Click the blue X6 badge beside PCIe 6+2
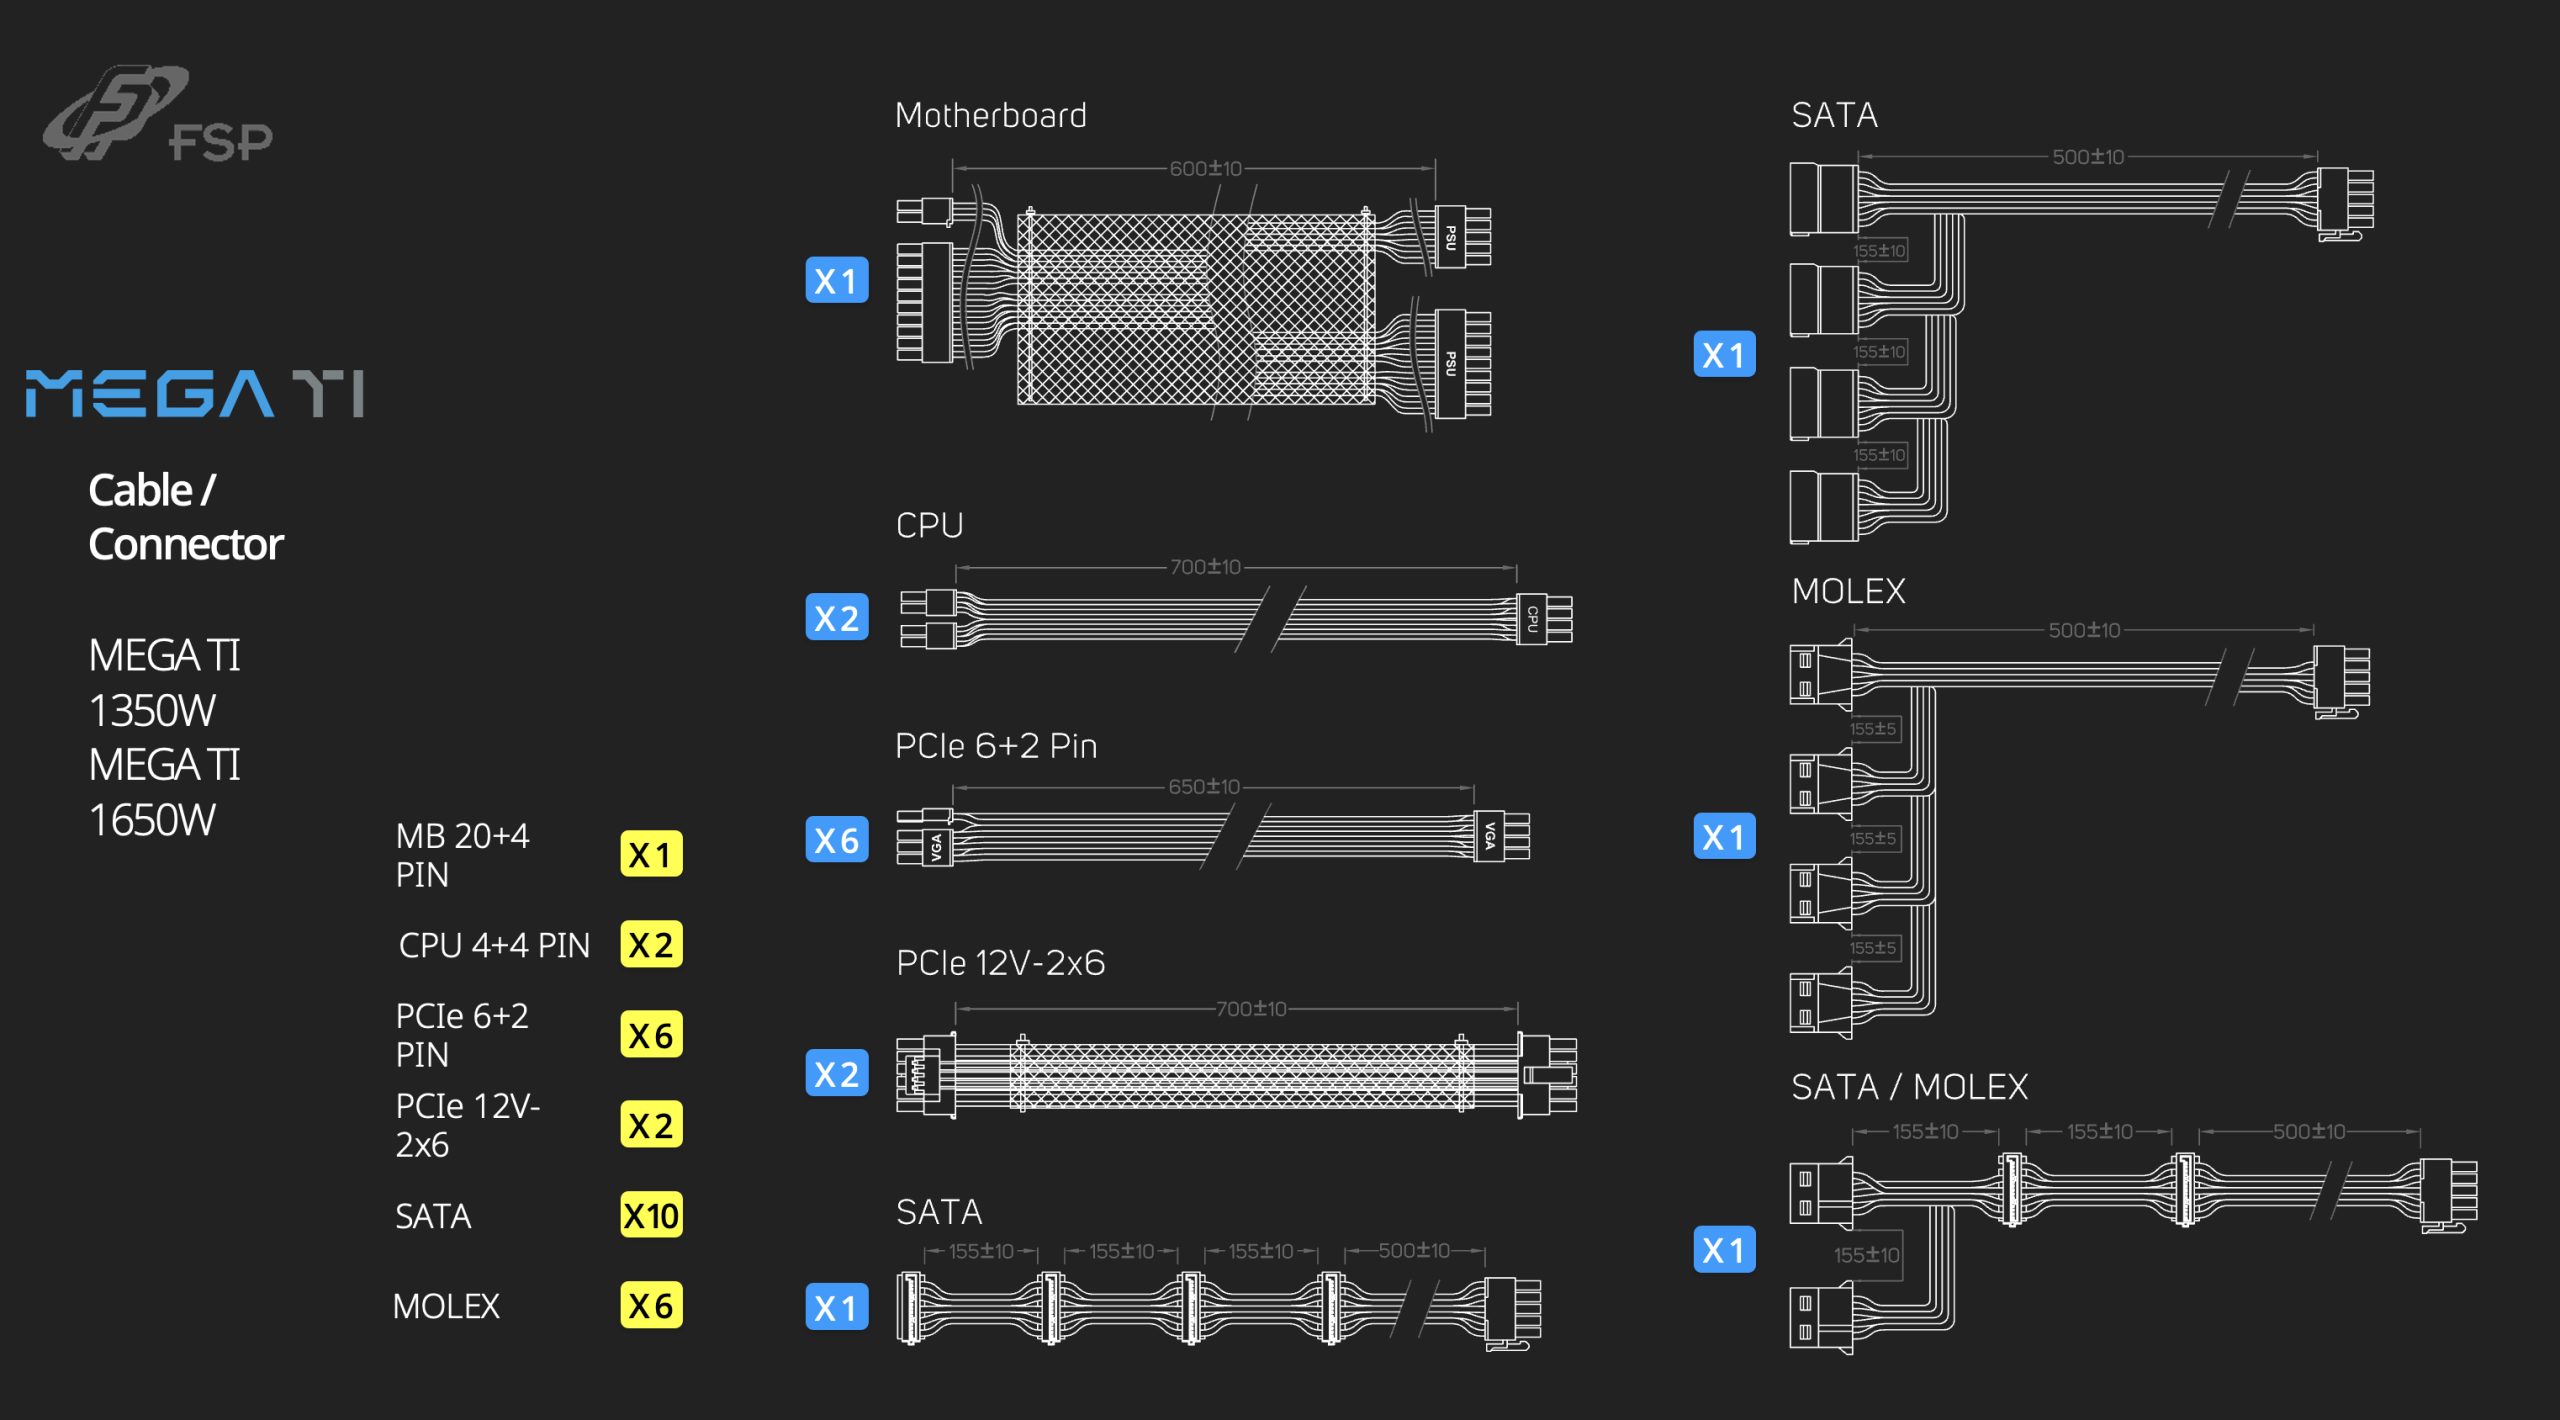The image size is (2560, 1420). tap(836, 839)
